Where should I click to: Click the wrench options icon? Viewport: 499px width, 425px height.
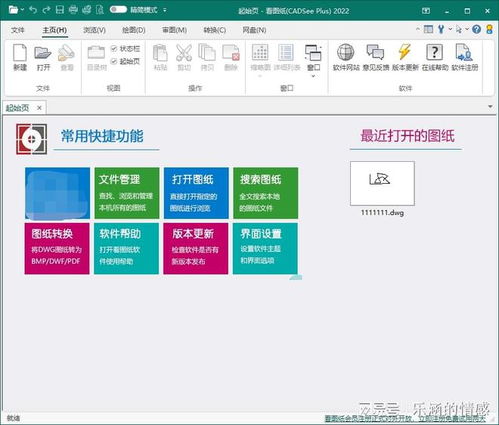(441, 29)
